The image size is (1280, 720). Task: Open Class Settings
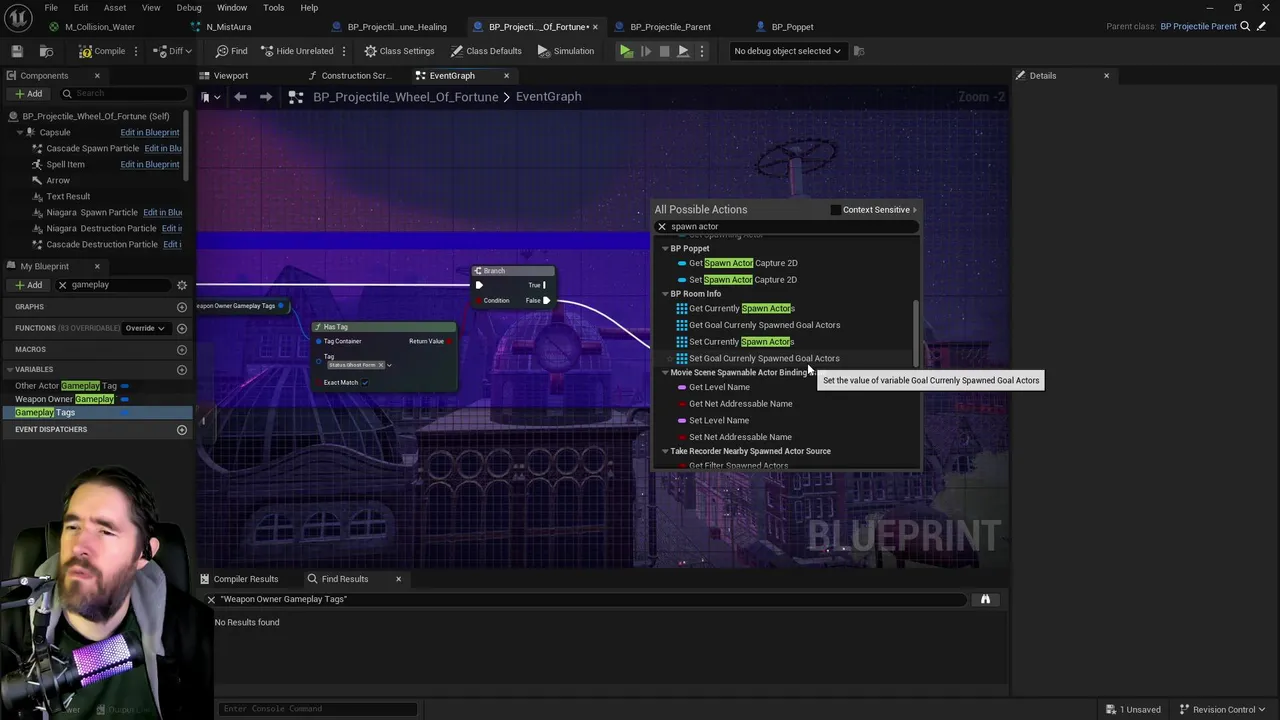[x=399, y=51]
